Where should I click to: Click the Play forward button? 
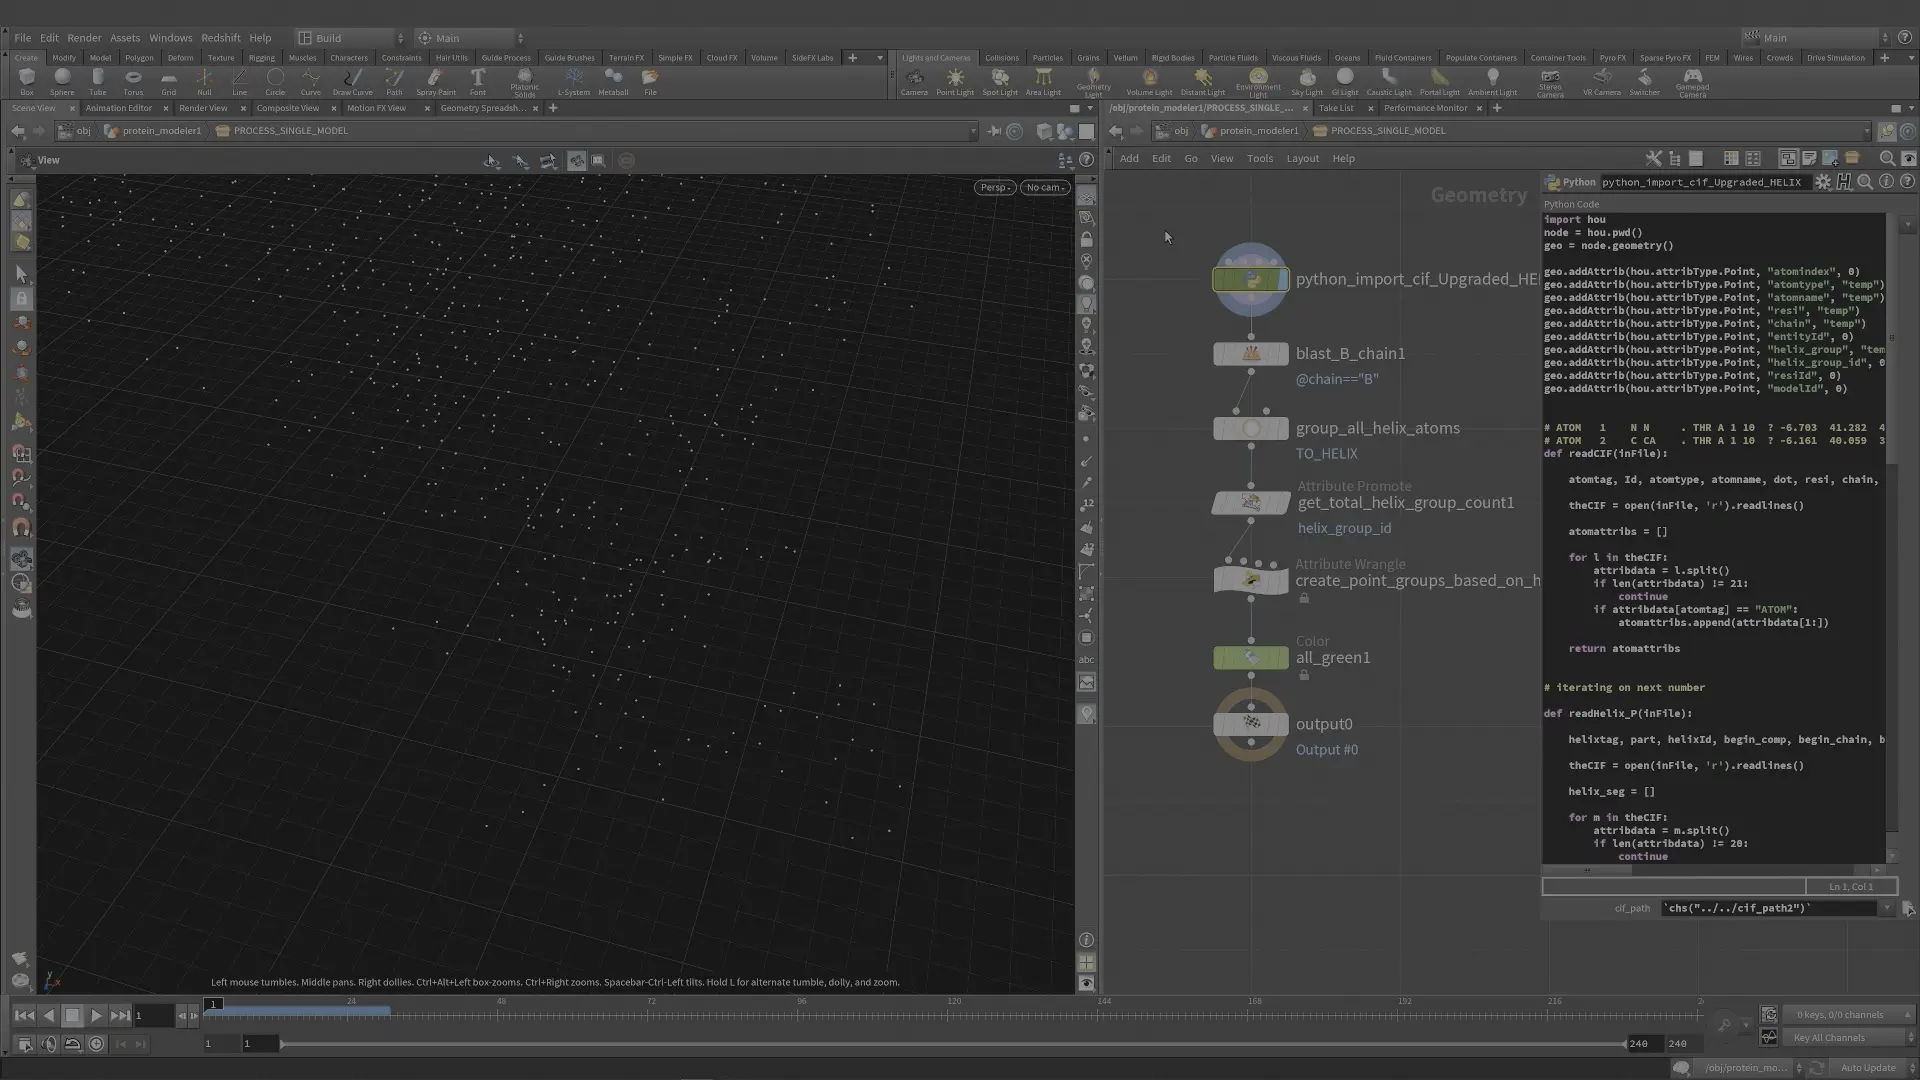[x=96, y=1015]
